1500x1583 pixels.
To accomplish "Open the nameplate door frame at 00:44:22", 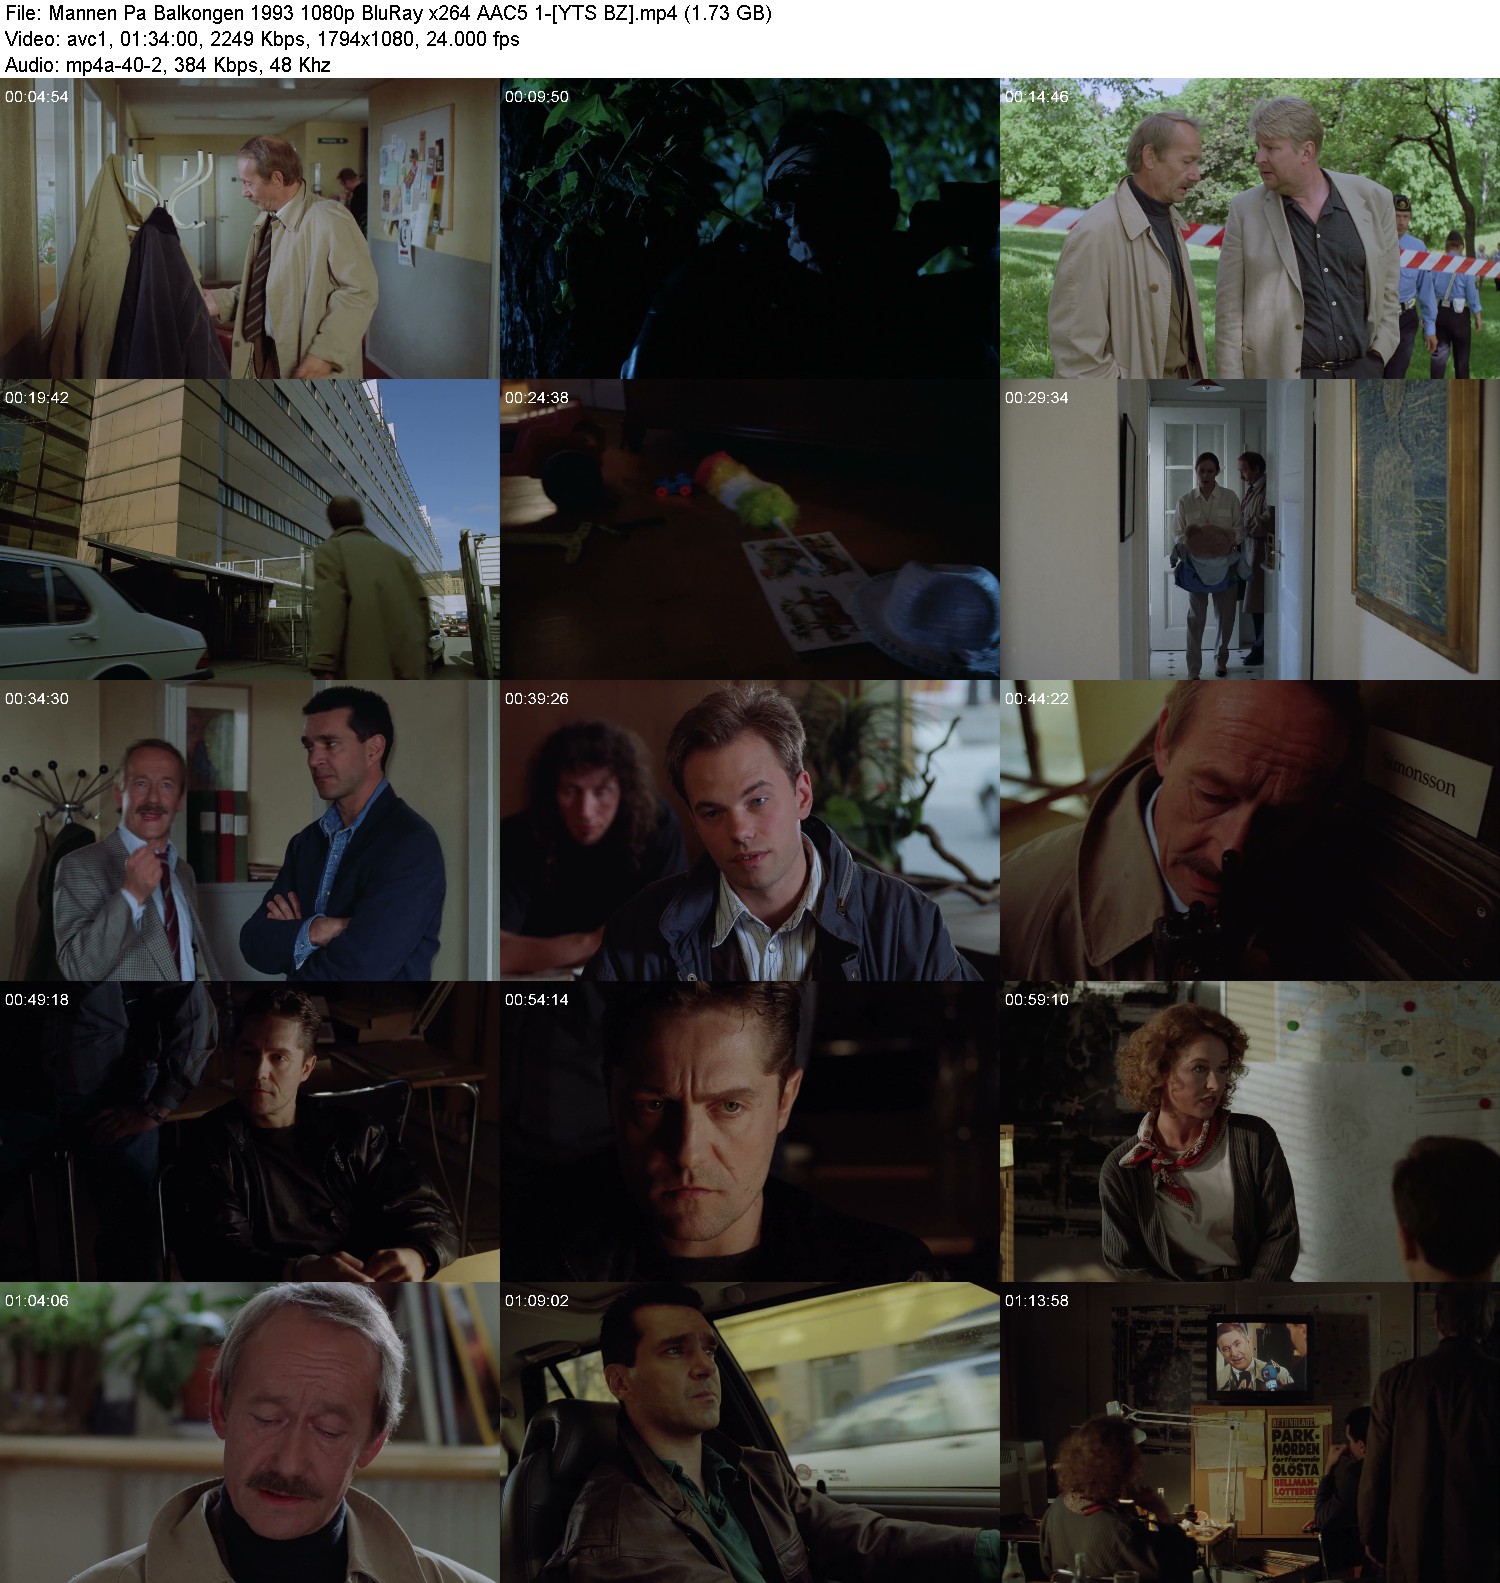I will coord(1250,830).
